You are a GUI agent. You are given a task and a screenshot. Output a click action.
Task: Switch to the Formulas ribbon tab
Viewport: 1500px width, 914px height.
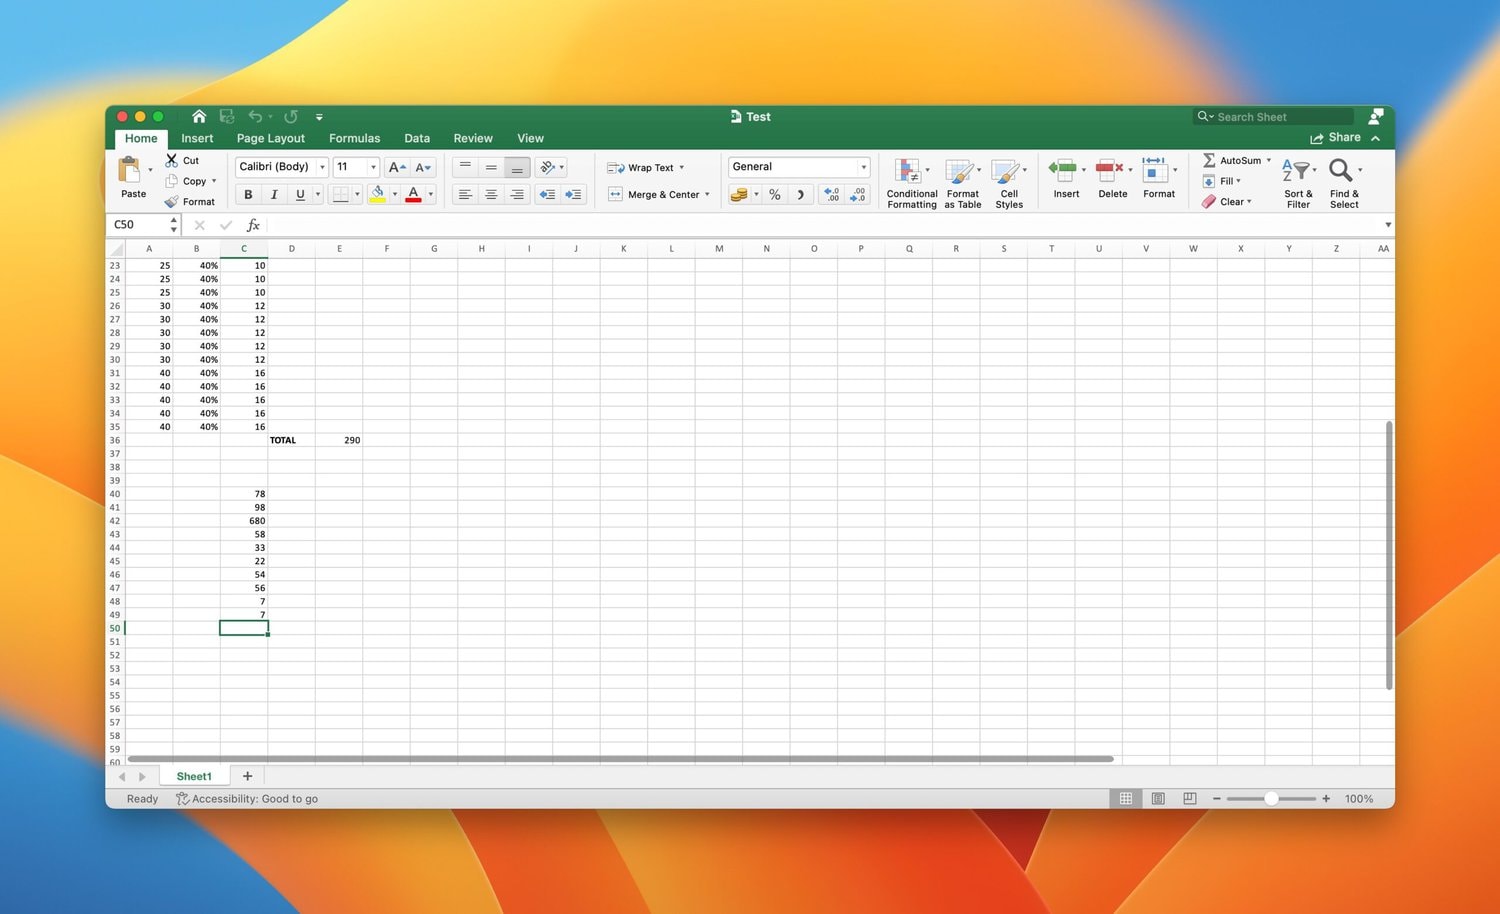pos(354,138)
